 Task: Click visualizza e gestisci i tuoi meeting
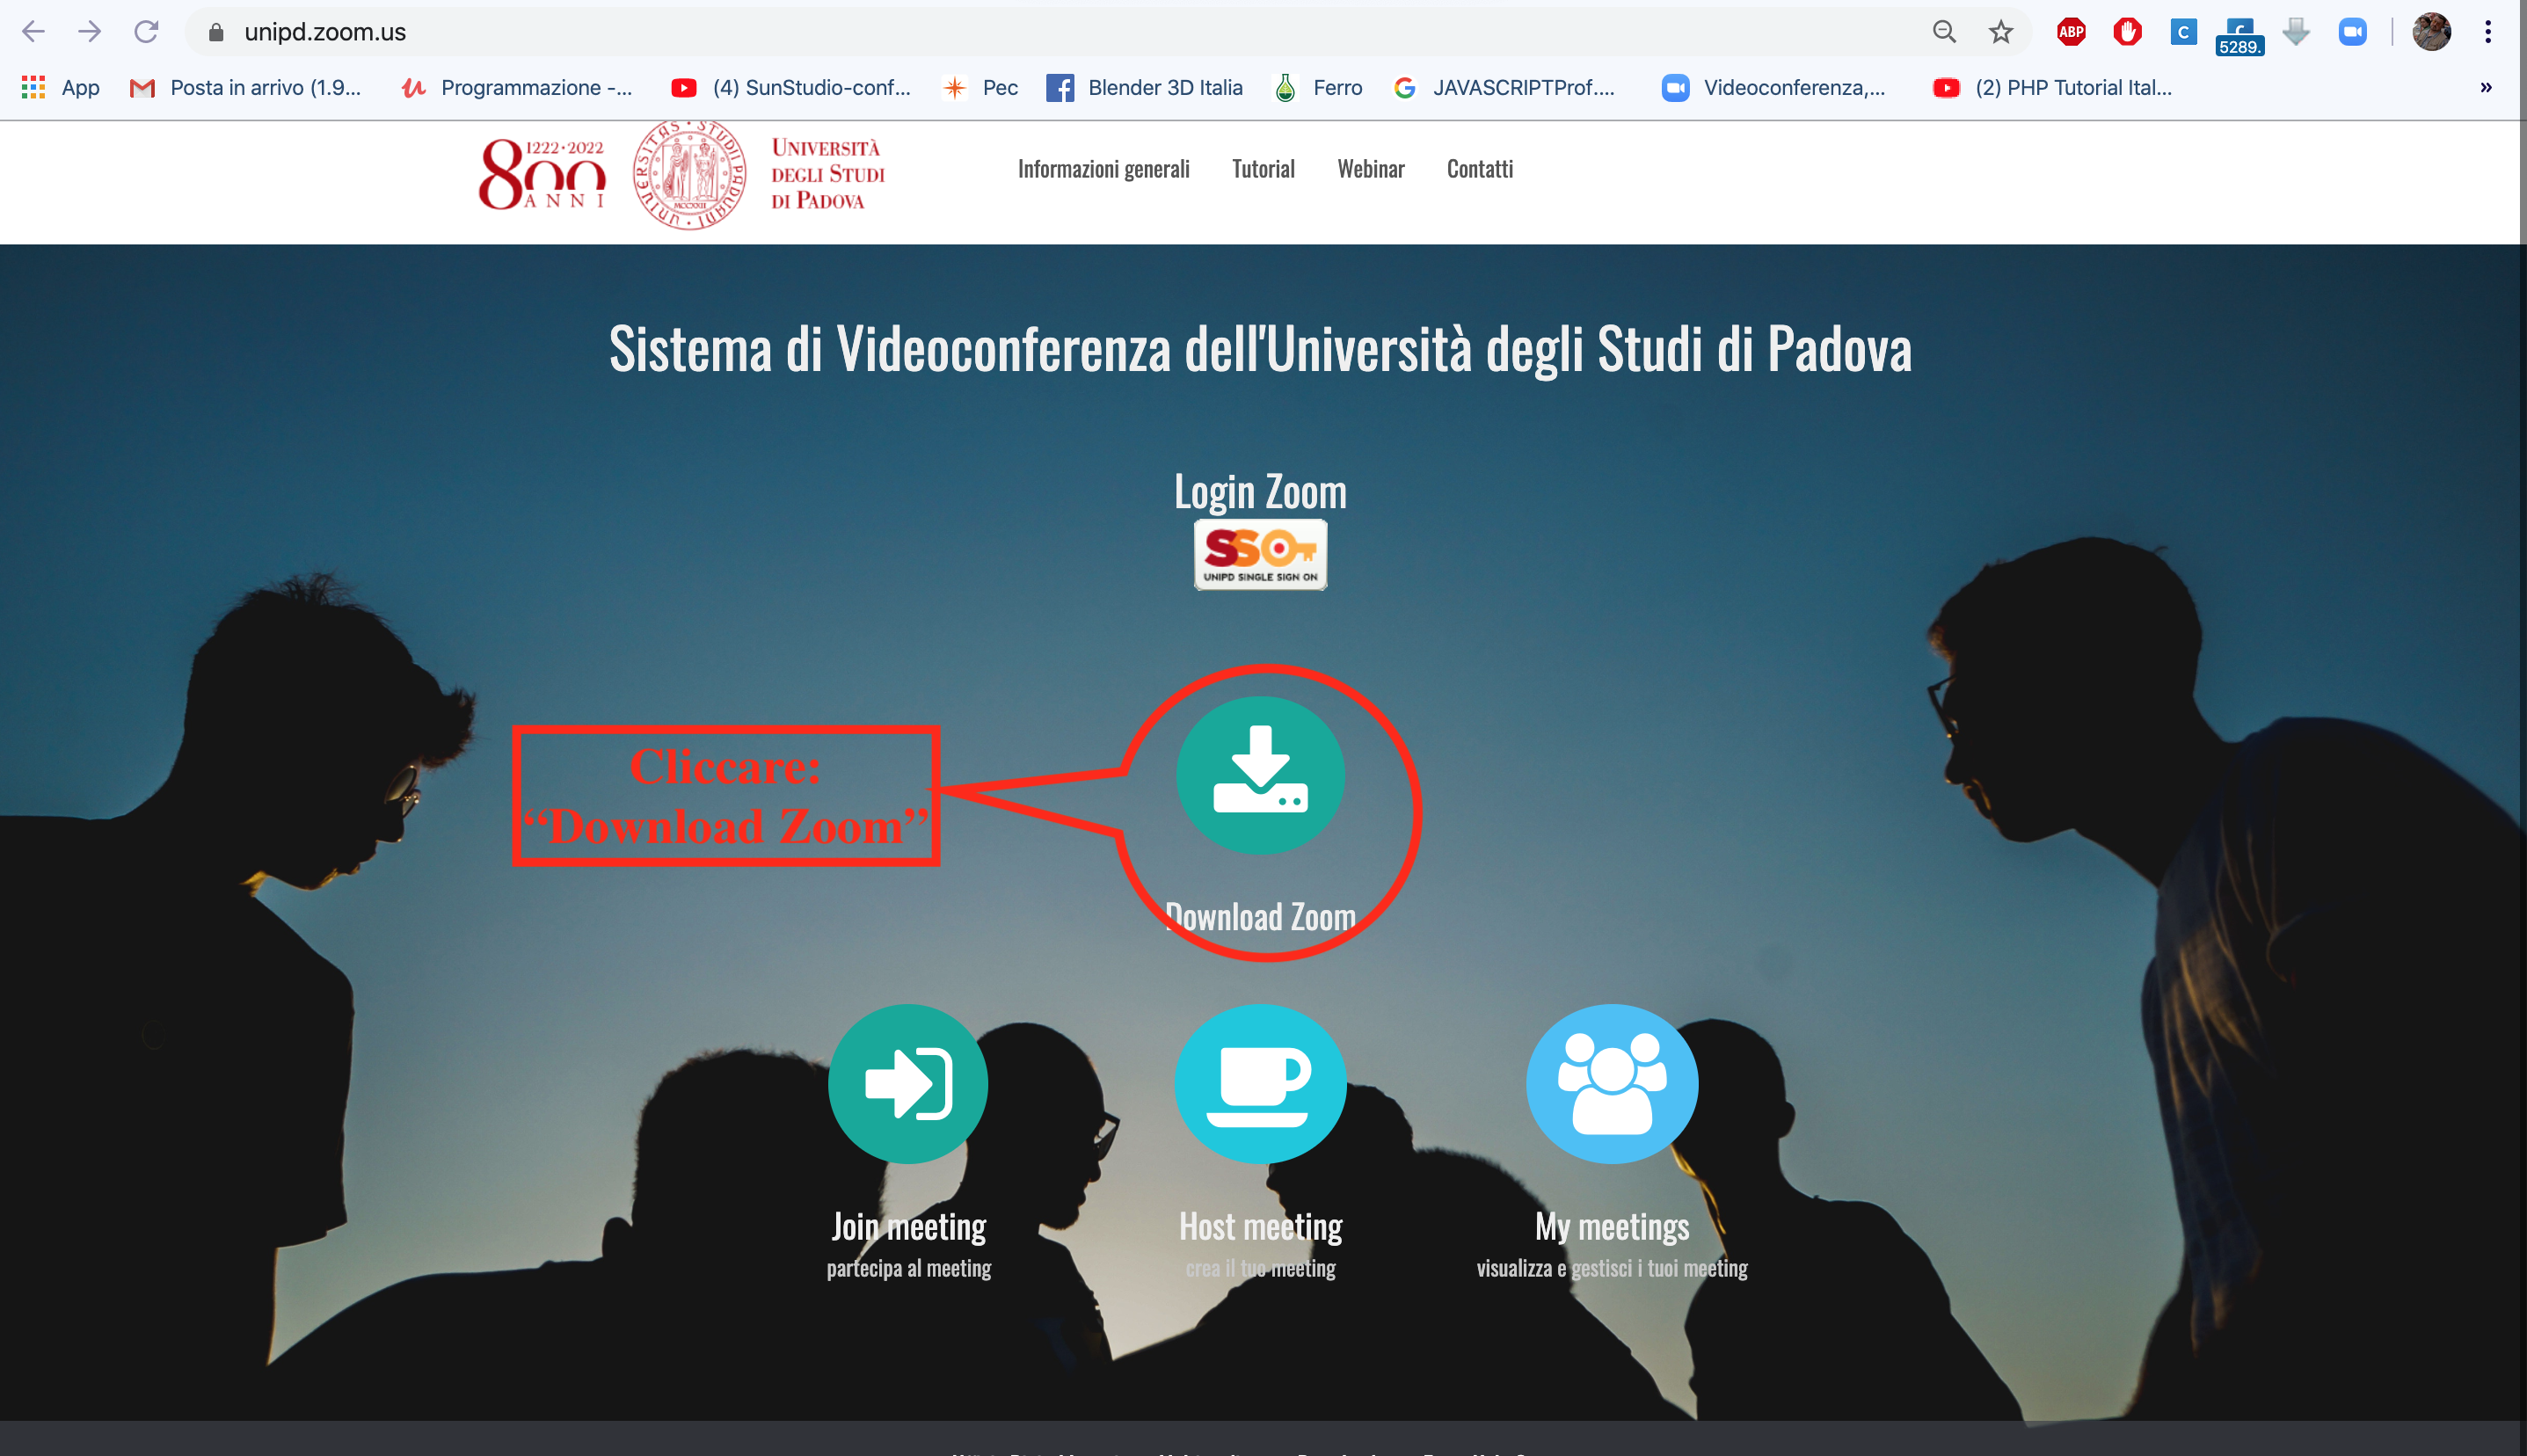point(1612,1268)
